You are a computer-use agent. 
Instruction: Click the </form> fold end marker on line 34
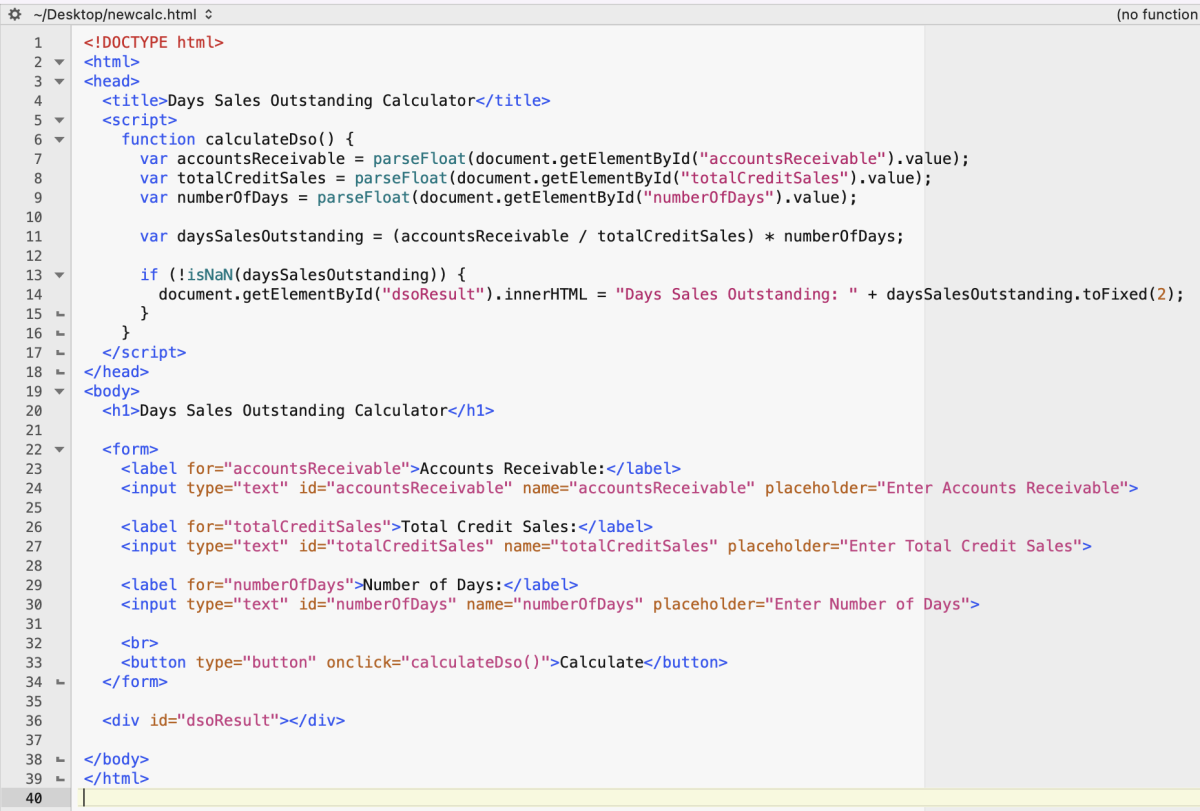pyautogui.click(x=59, y=682)
